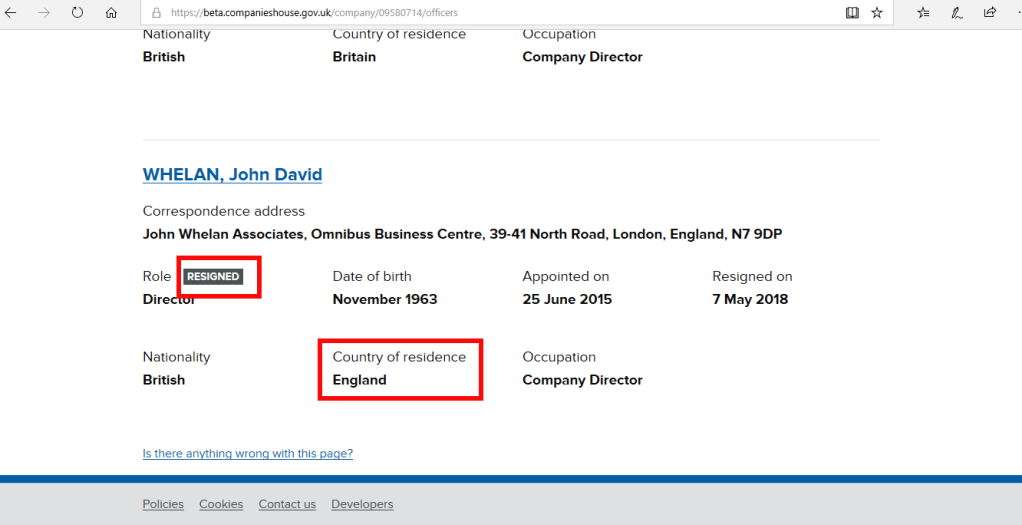The image size is (1022, 525).
Task: Click 'Is there anything wrong with this page?'
Action: (248, 453)
